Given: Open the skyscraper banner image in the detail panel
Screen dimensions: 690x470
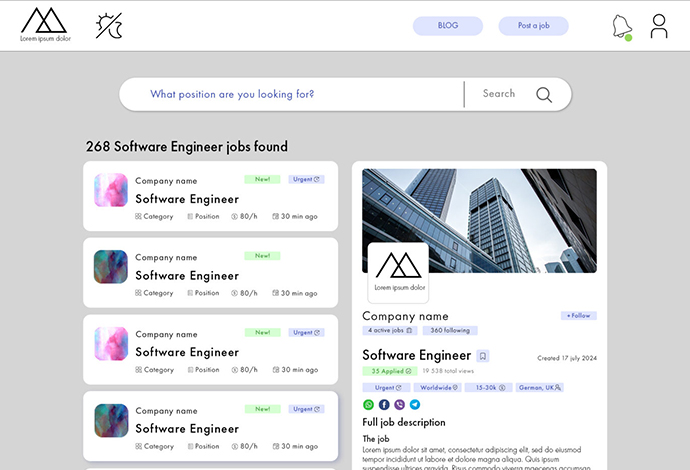Looking at the screenshot, I should [479, 220].
